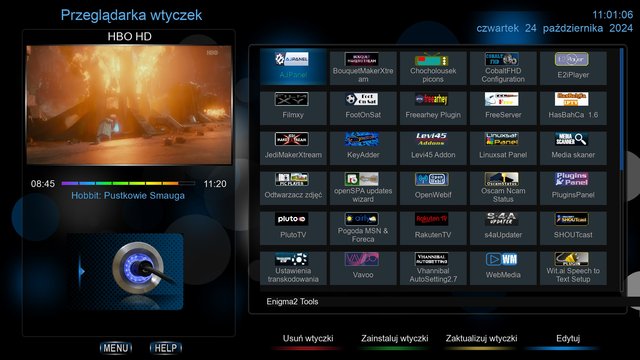
Task: Launch the RakutenTV plugin
Action: coord(433,227)
